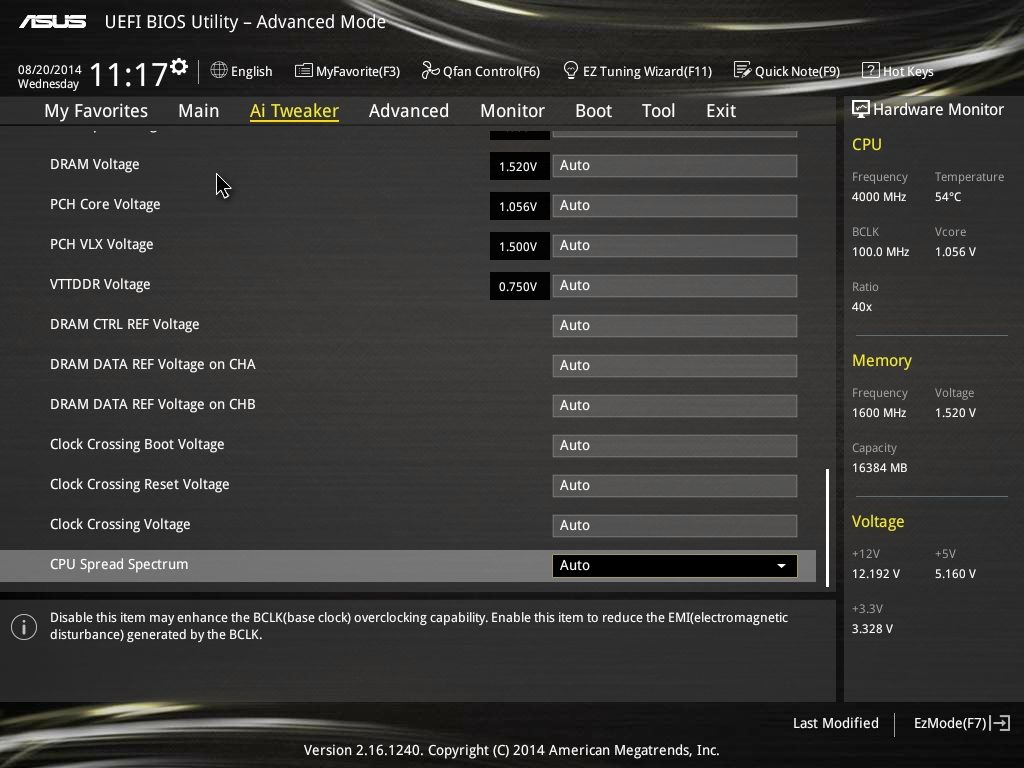Viewport: 1024px width, 768px height.
Task: Click the CPU temperature 54°C value
Action: click(x=948, y=197)
